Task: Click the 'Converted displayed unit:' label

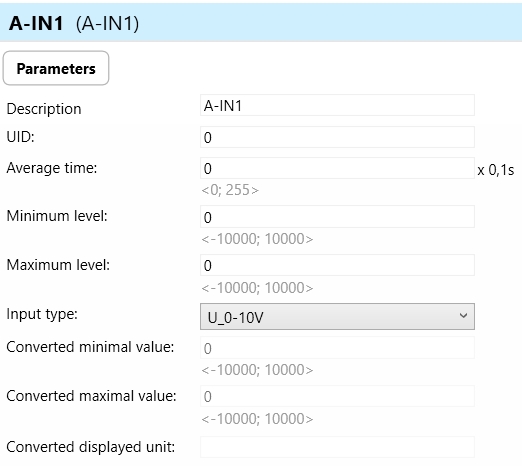Action: (91, 447)
